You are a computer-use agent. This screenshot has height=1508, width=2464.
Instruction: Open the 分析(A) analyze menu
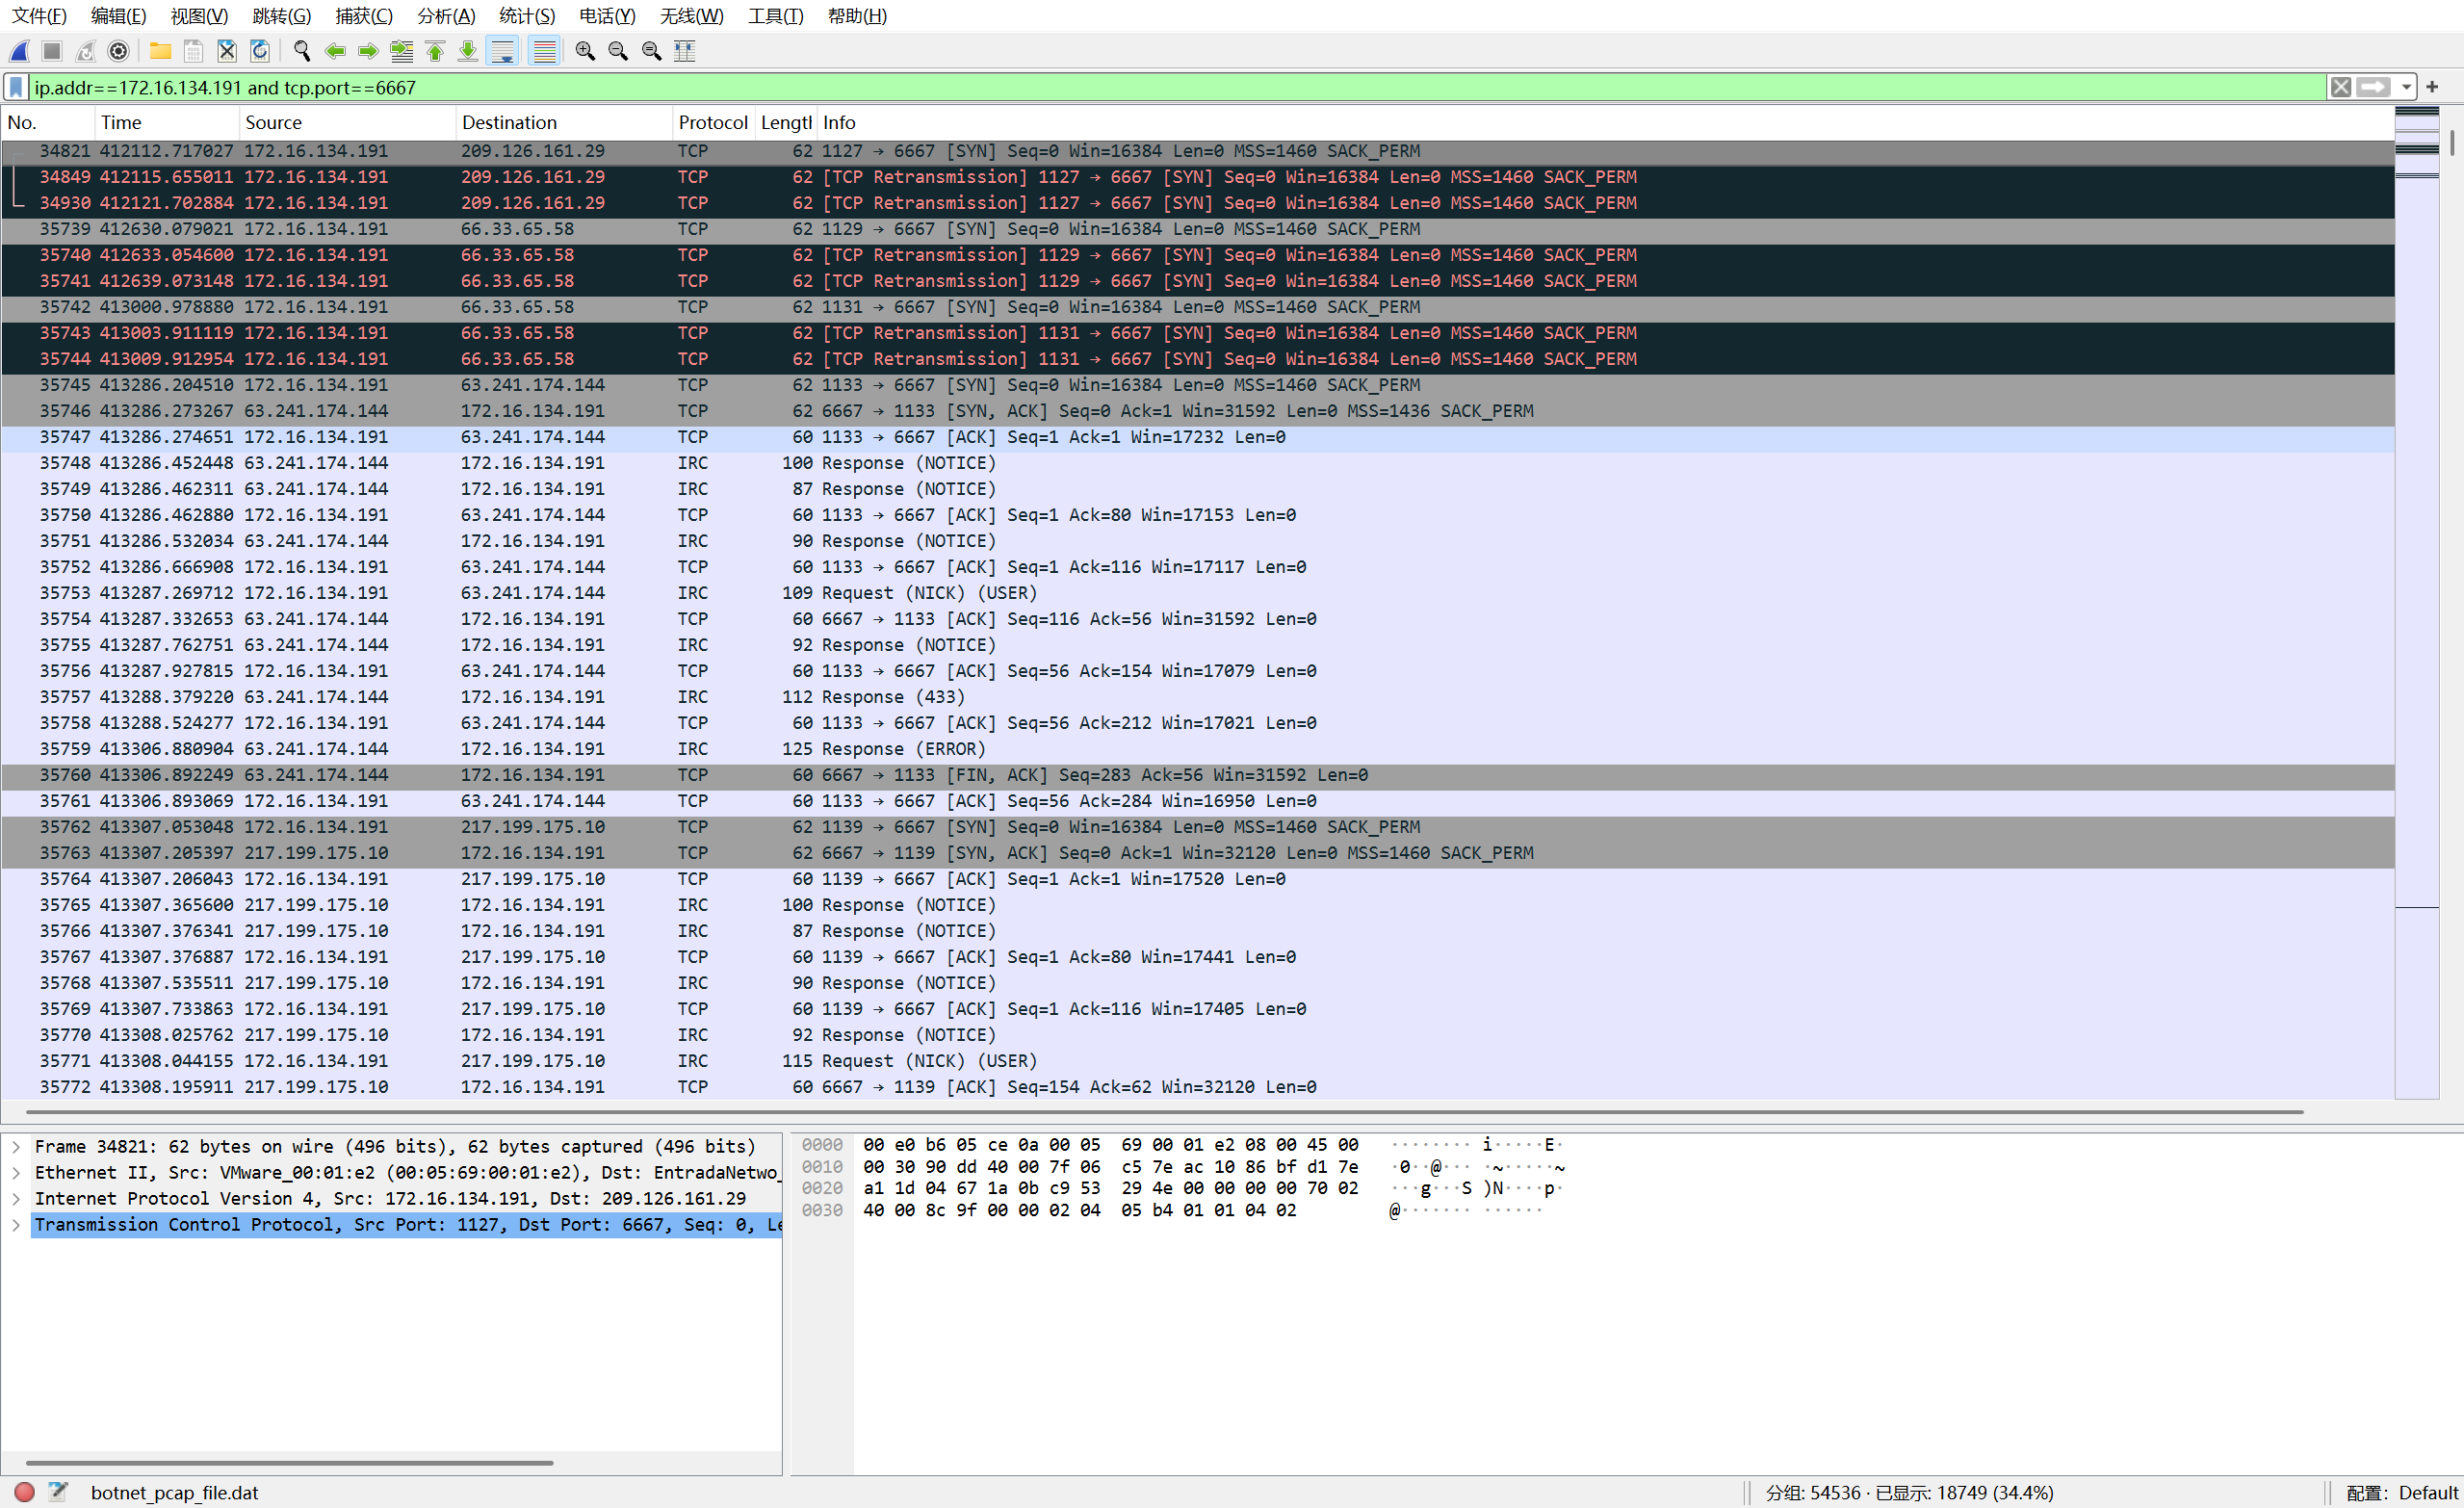(x=446, y=16)
